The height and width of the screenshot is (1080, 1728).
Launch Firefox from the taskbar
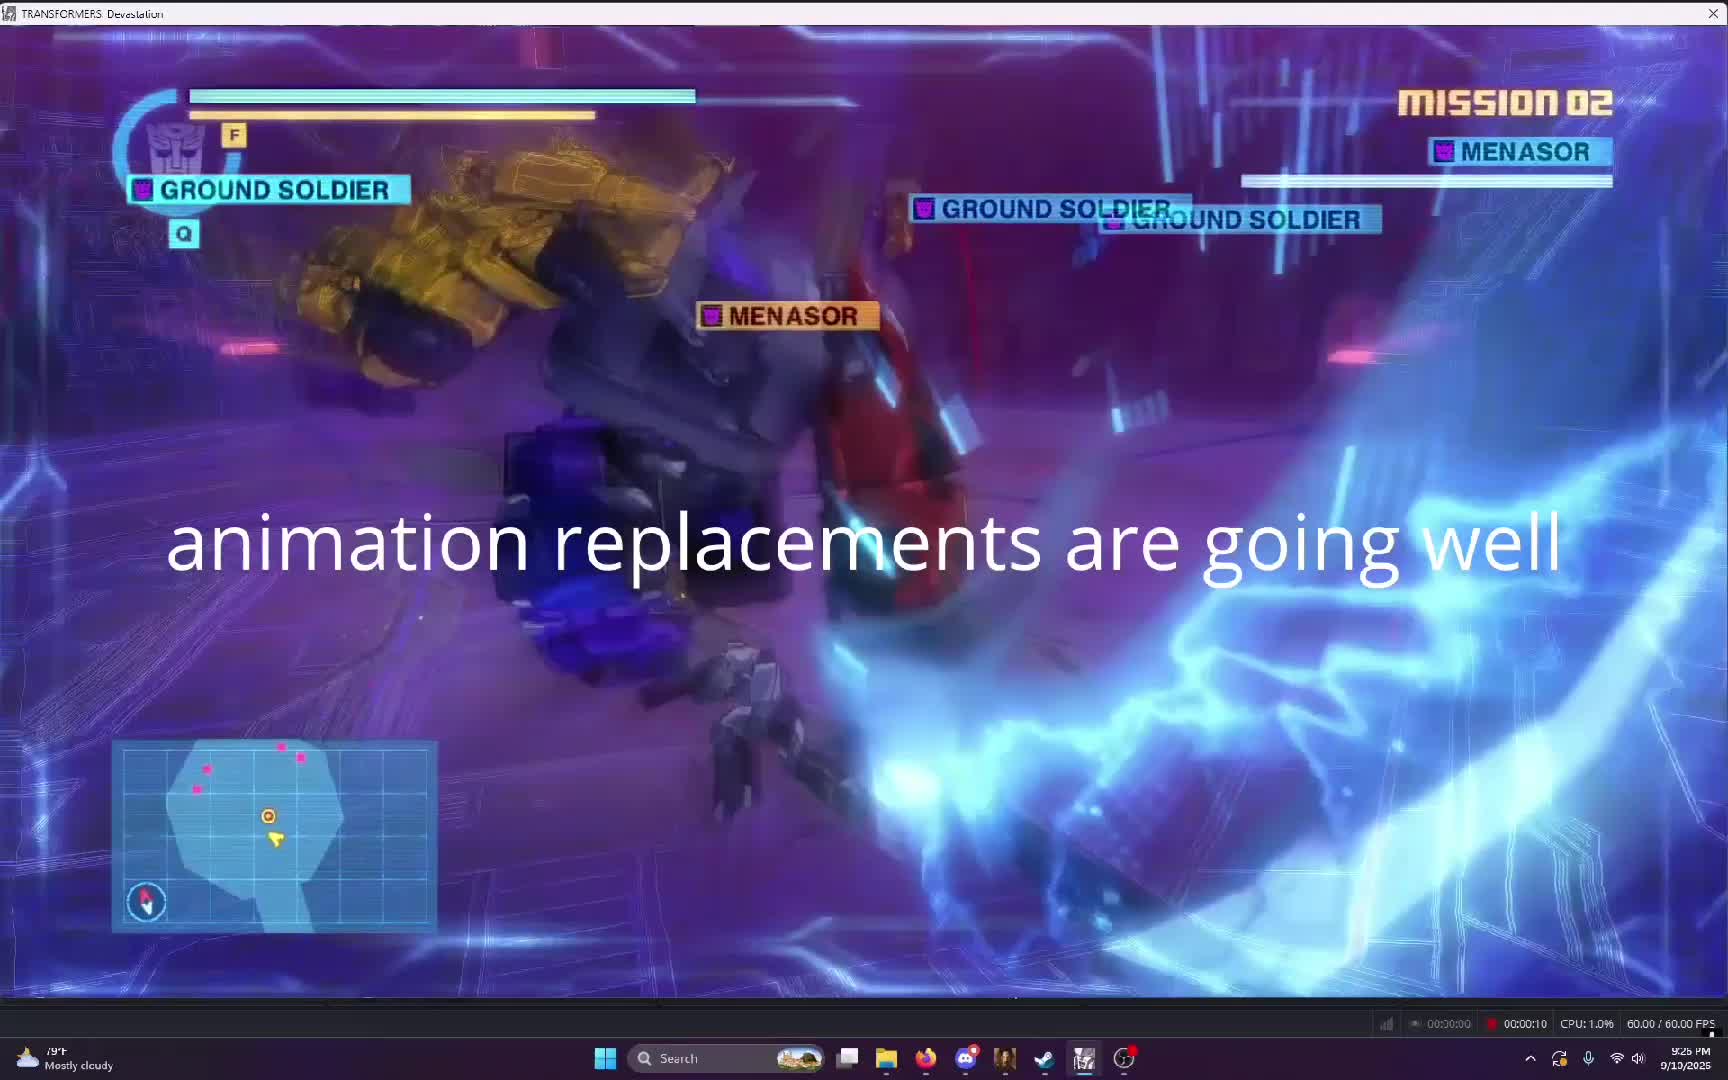926,1058
